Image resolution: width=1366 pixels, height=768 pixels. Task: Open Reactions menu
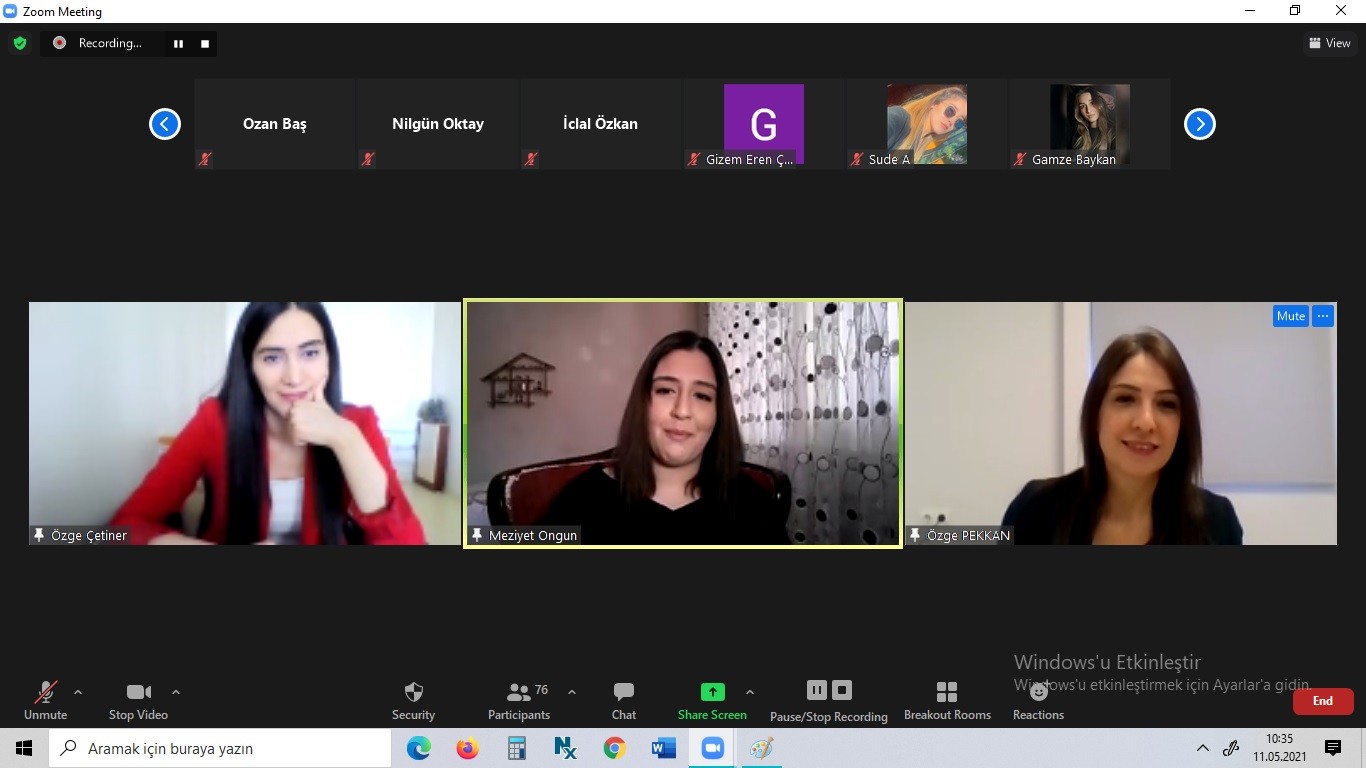point(1038,700)
